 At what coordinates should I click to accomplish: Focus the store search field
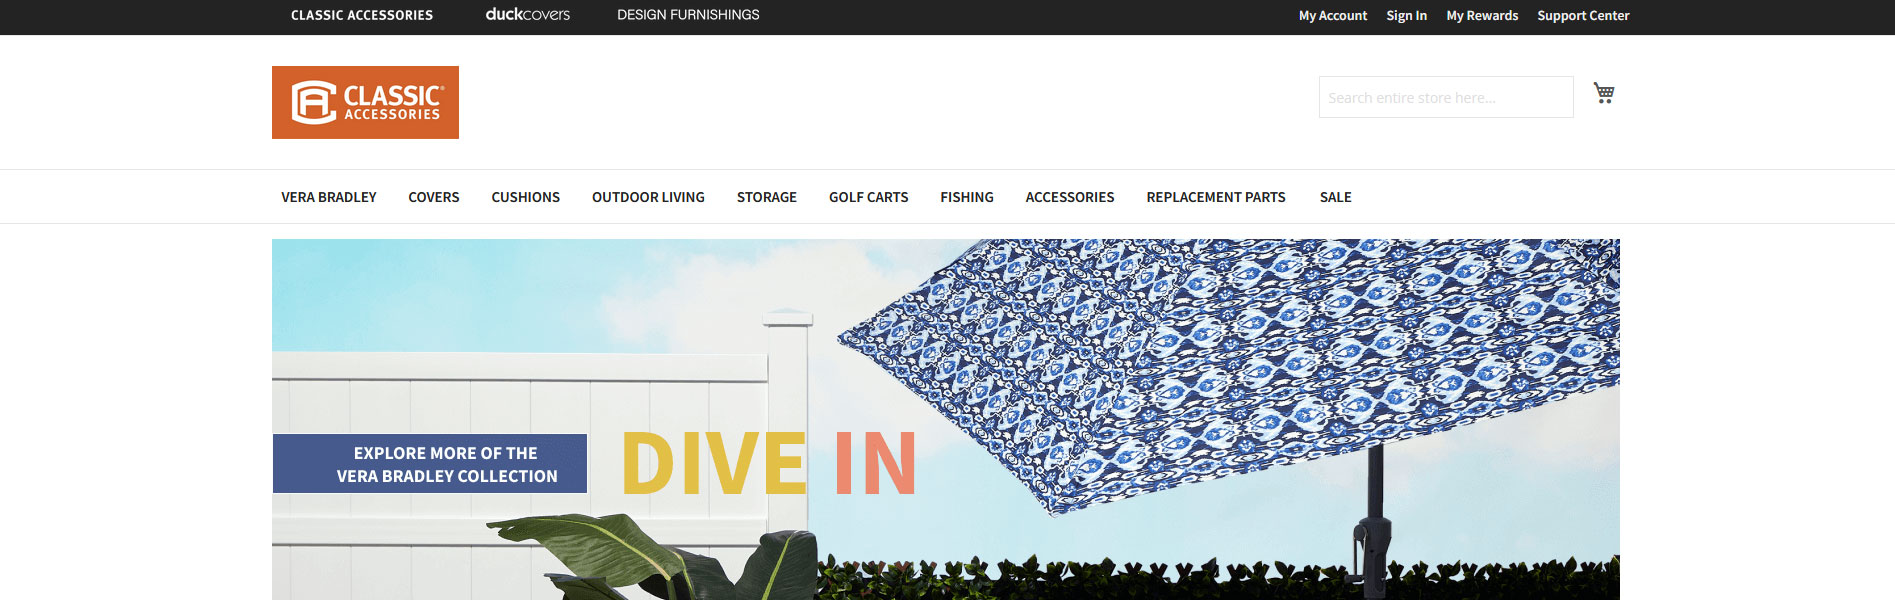(1446, 97)
